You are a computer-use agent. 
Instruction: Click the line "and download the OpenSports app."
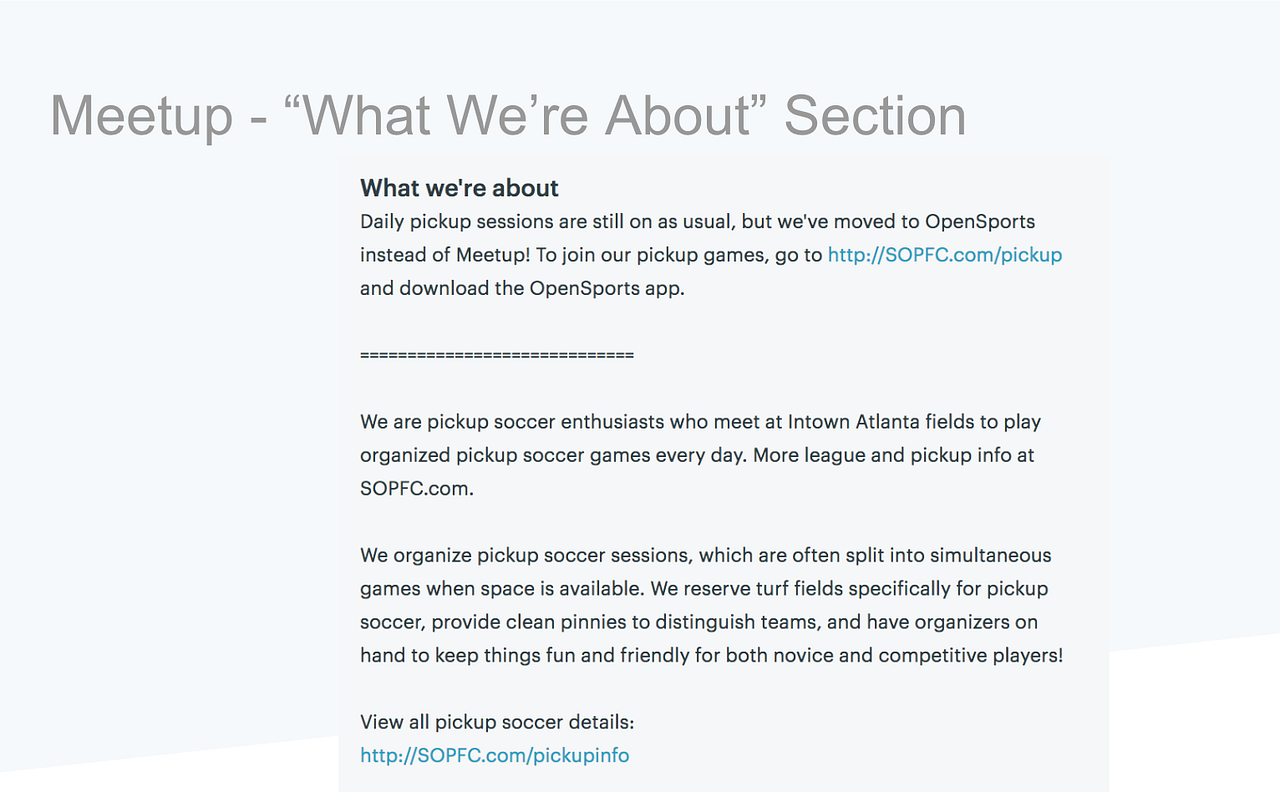[x=522, y=288]
